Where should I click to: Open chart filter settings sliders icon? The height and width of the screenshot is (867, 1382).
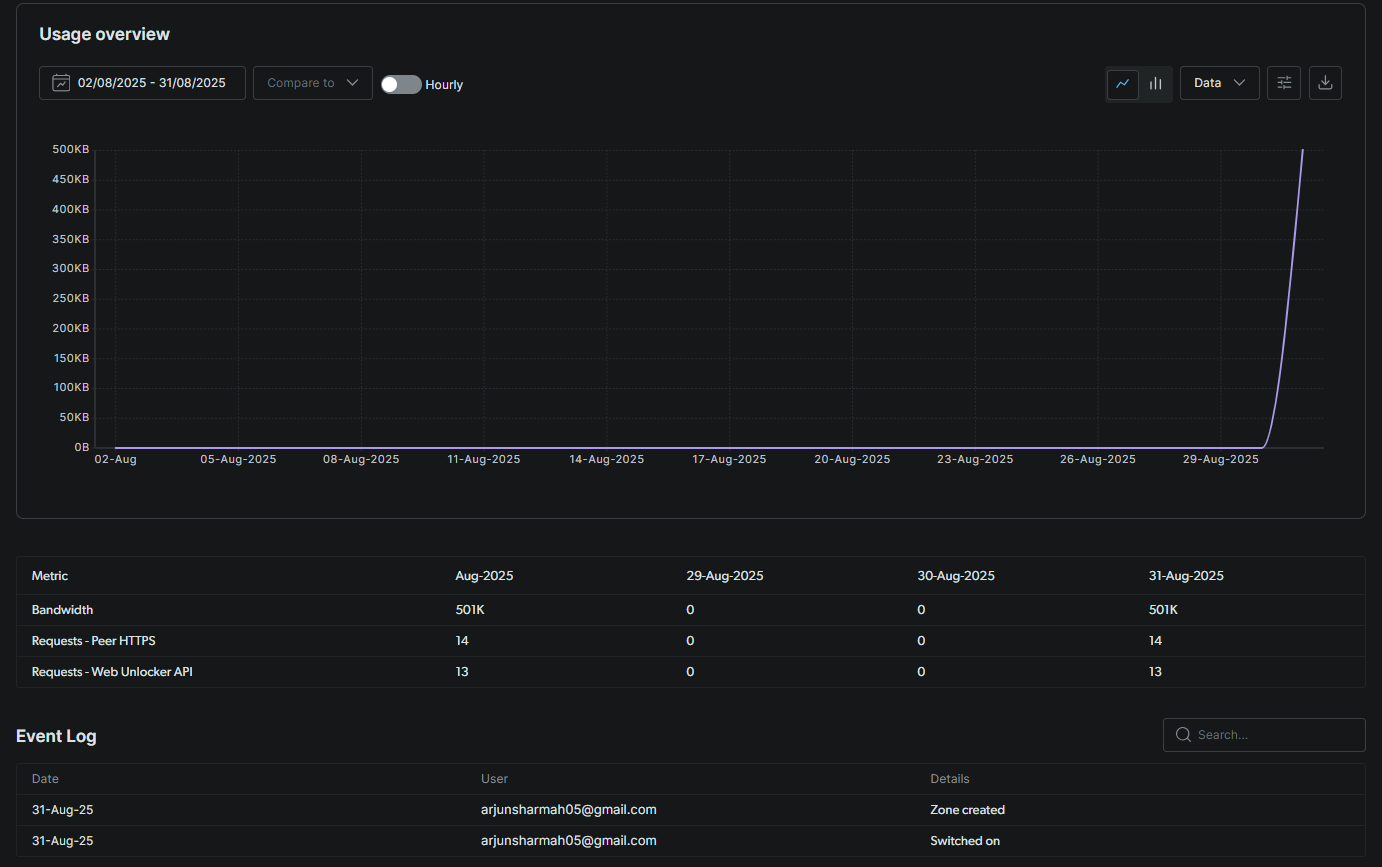[1284, 83]
